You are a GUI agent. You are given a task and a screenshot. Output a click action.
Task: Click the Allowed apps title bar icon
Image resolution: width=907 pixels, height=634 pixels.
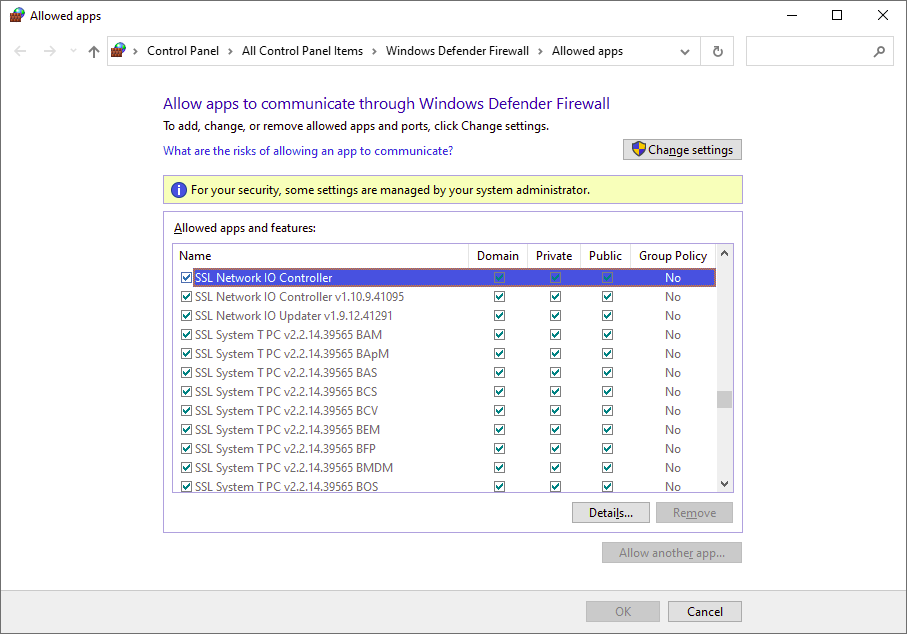point(17,15)
